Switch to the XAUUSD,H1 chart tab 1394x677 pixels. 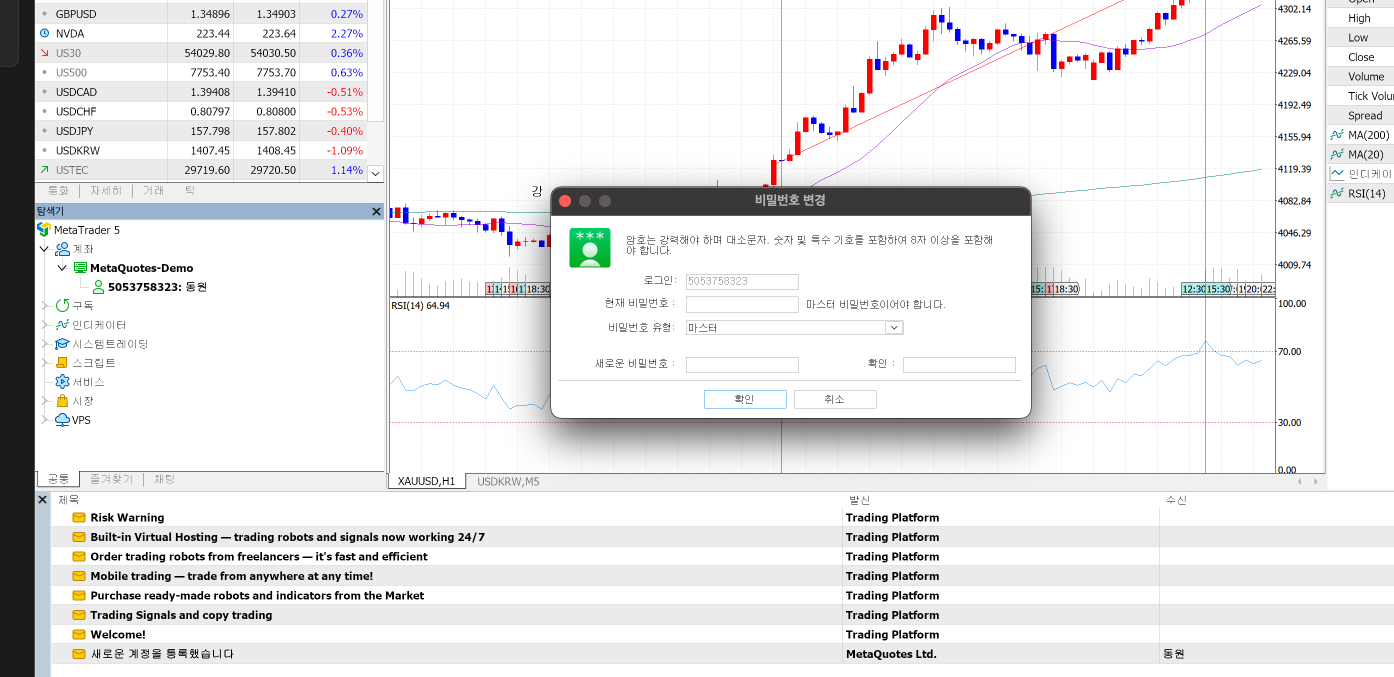click(x=426, y=481)
